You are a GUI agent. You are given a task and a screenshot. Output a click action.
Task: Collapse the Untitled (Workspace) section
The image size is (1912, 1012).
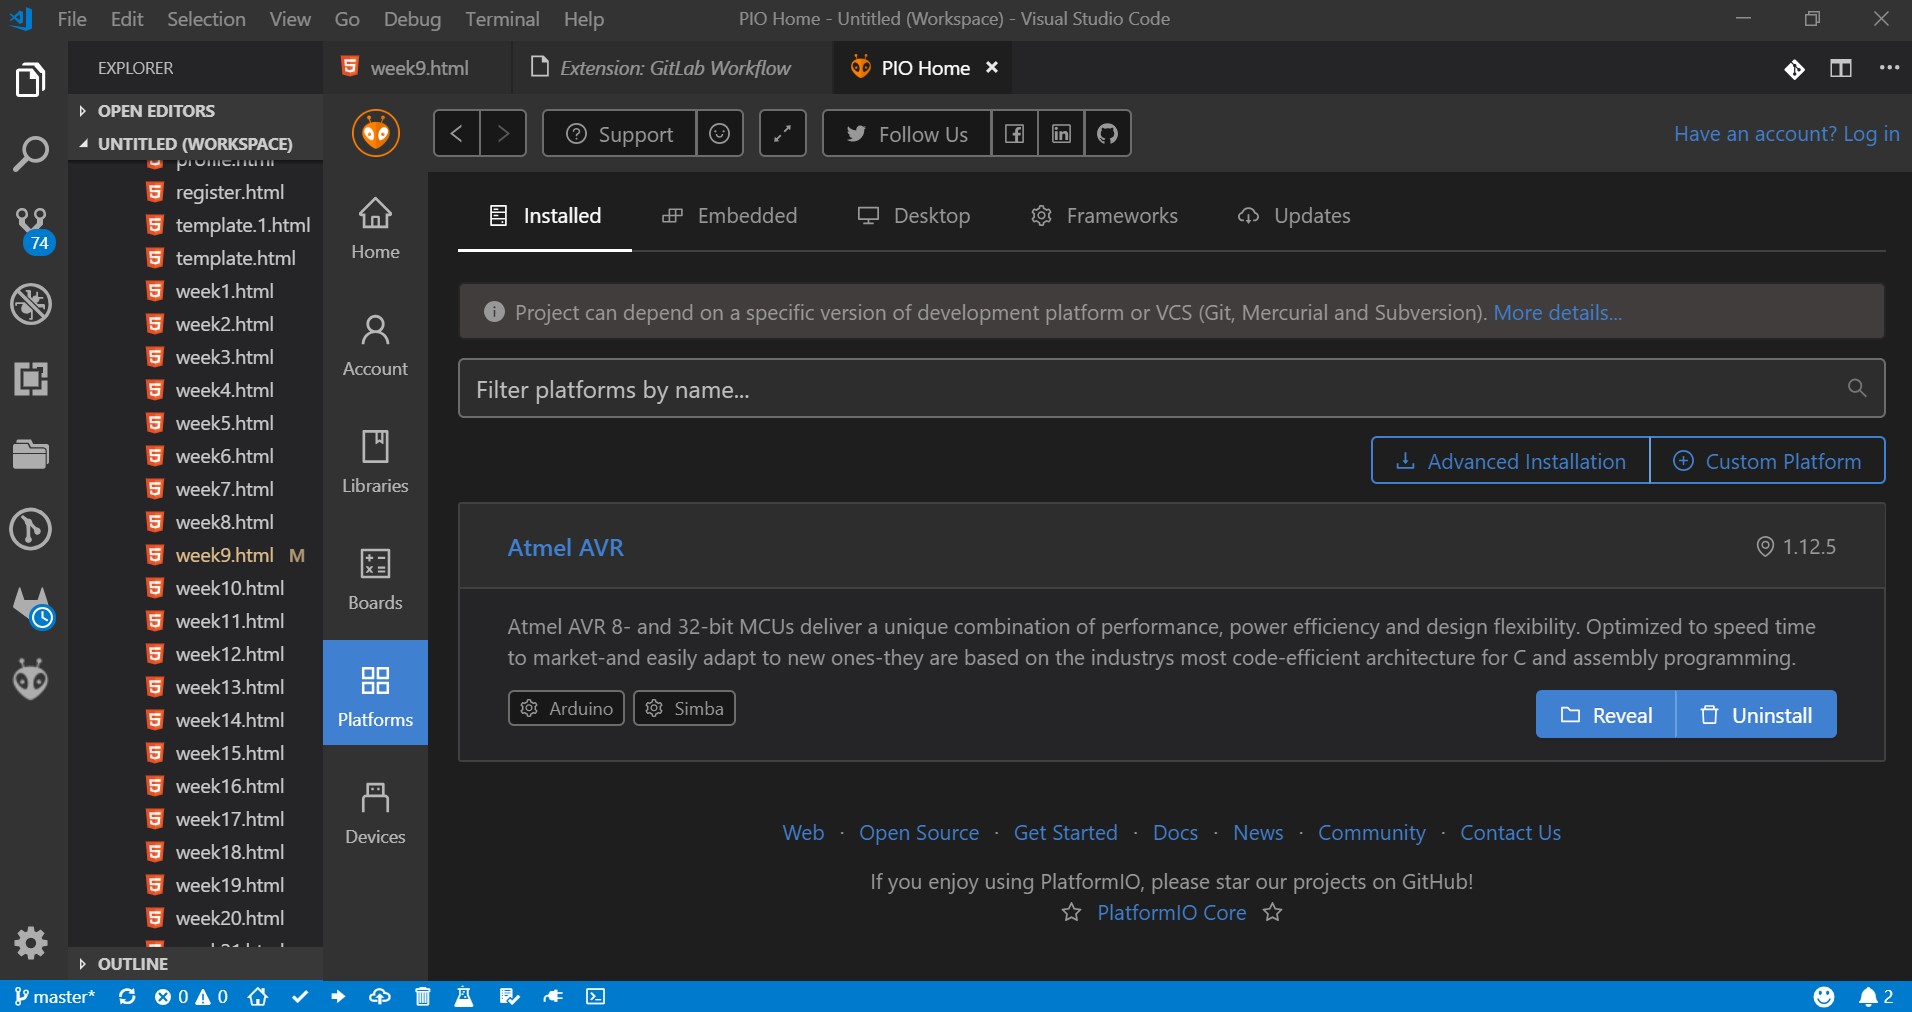coord(196,144)
